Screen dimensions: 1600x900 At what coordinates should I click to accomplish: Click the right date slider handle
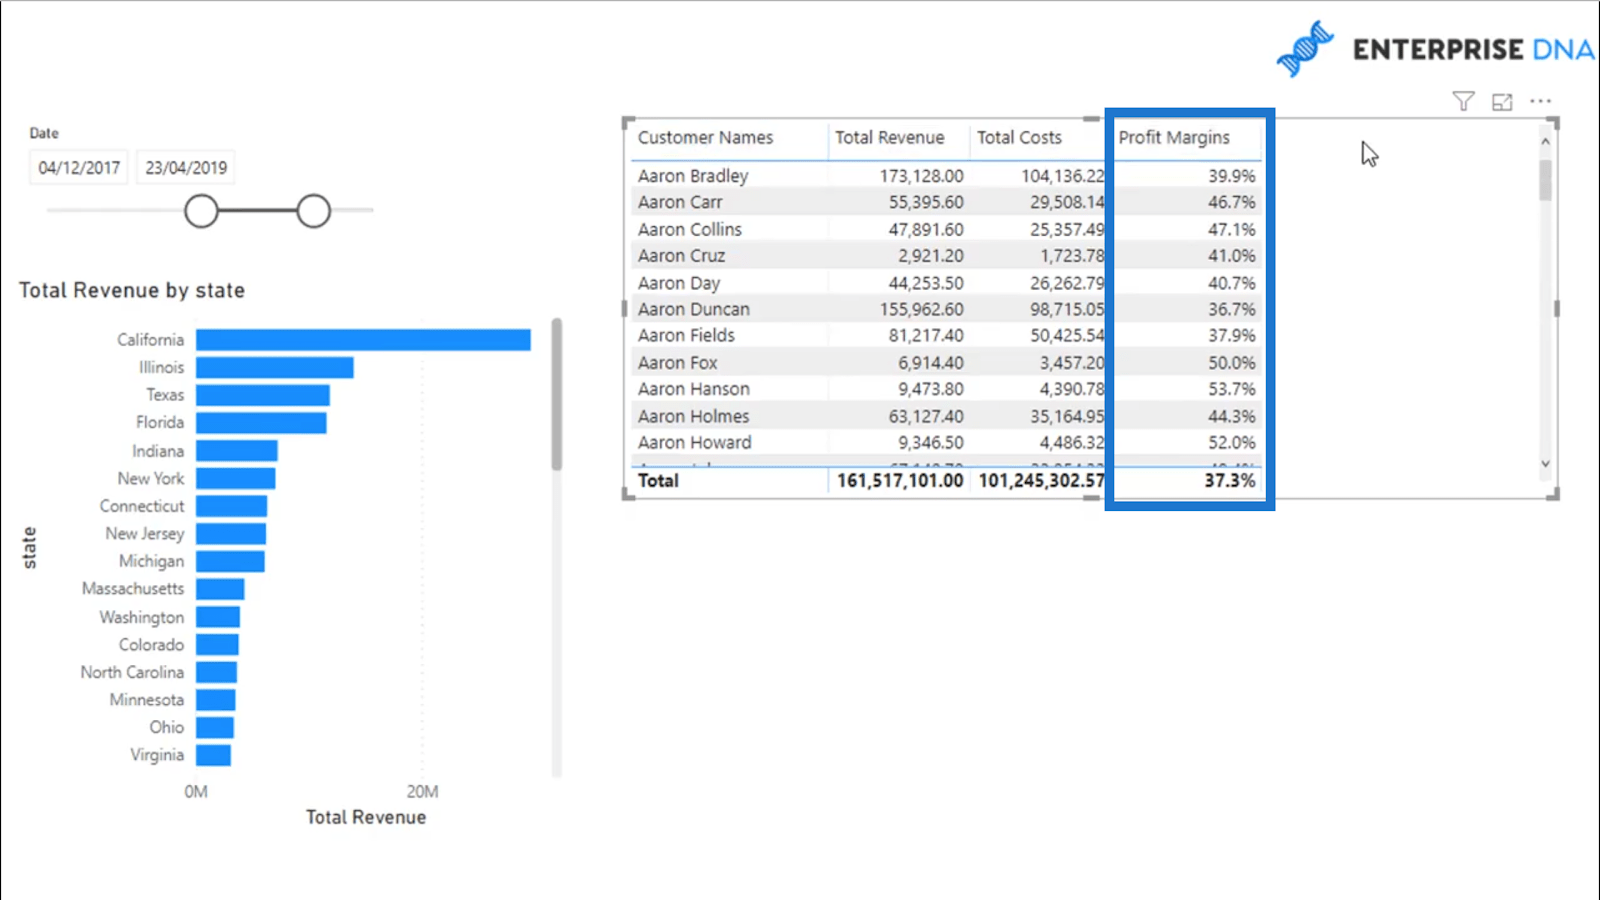tap(313, 211)
